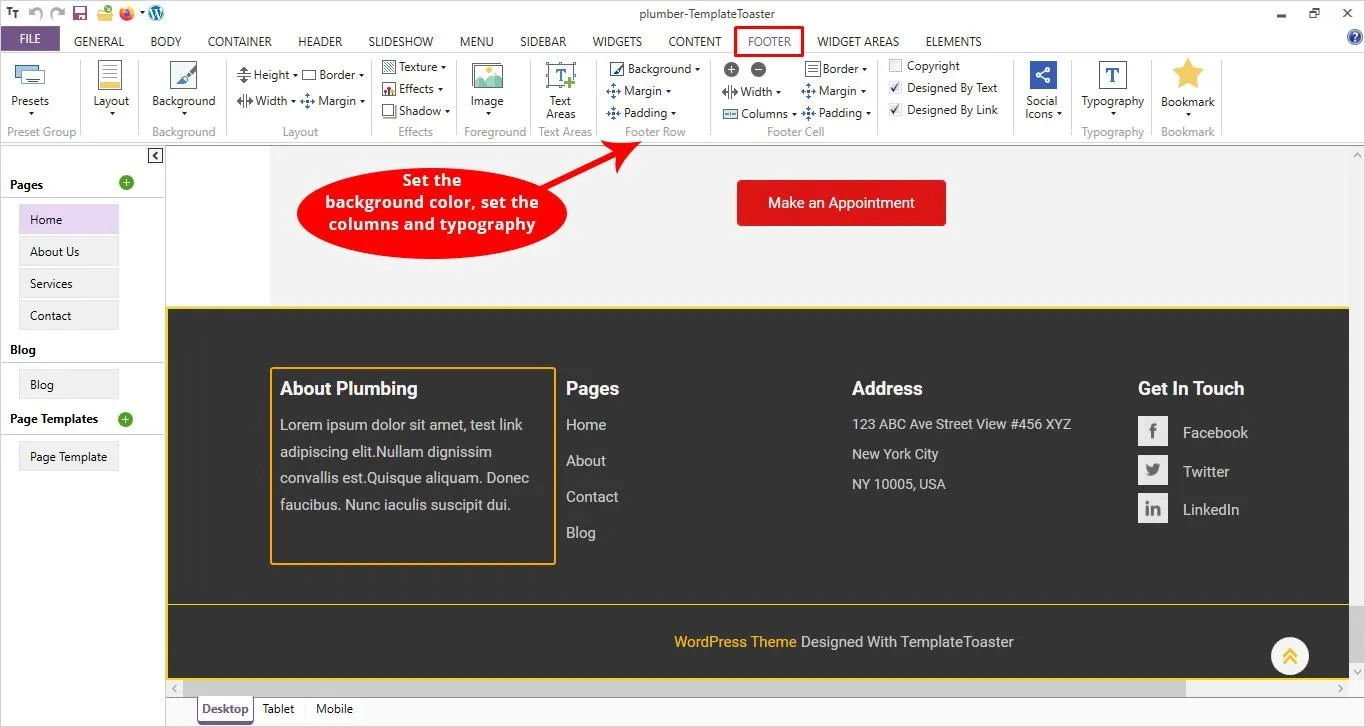Switch to the HEADER ribbon tab
Viewport: 1365px width, 727px height.
[319, 41]
